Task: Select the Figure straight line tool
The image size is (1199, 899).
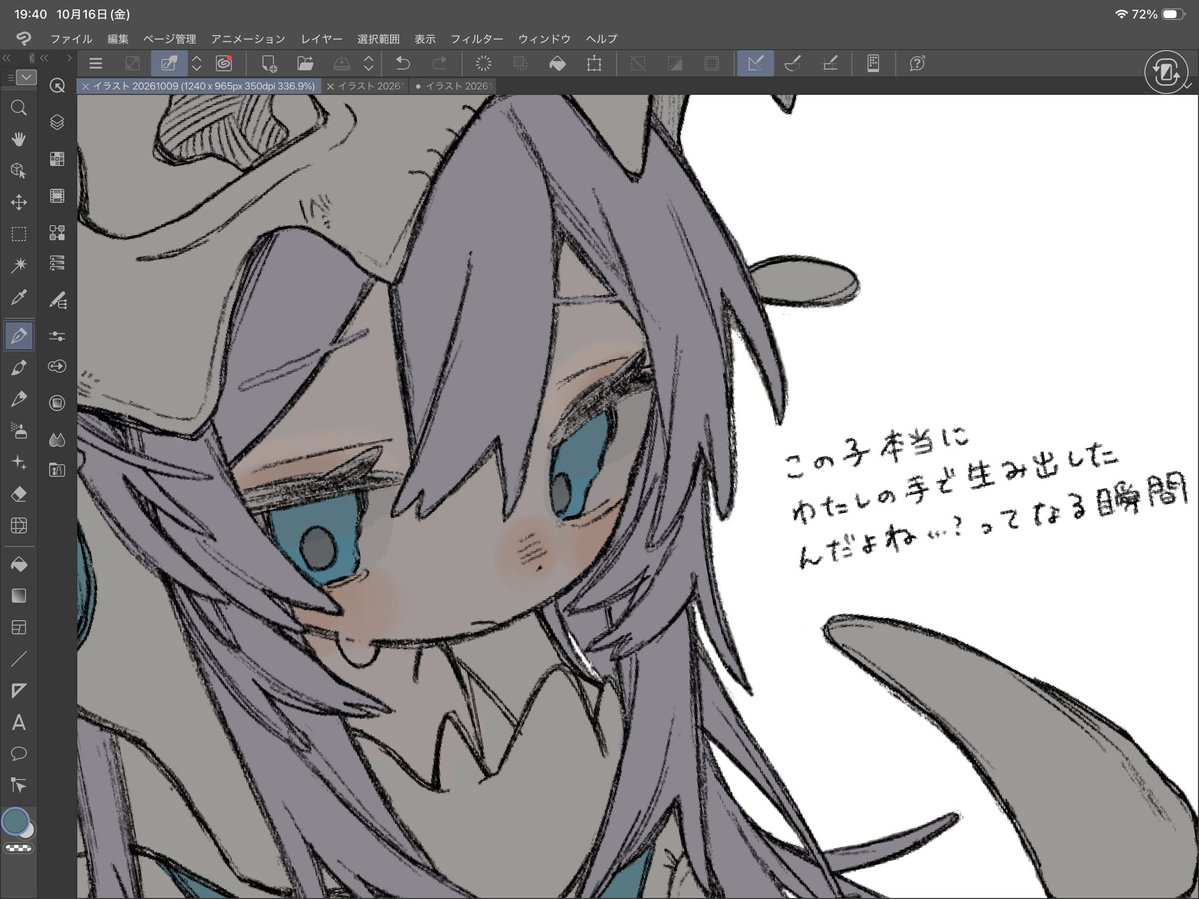Action: (x=18, y=659)
